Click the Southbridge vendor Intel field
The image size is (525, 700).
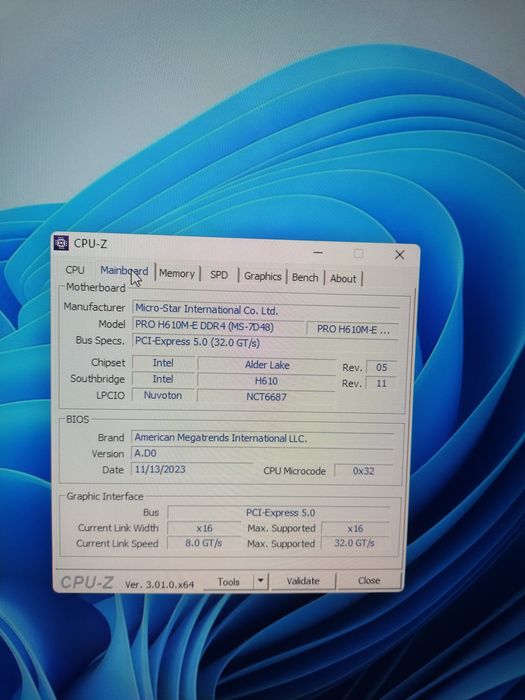[163, 379]
